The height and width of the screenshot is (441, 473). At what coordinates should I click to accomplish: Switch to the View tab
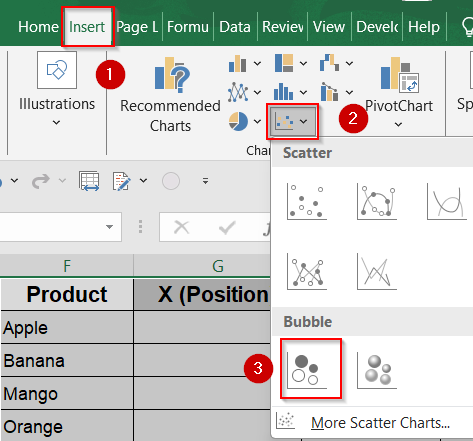click(329, 27)
